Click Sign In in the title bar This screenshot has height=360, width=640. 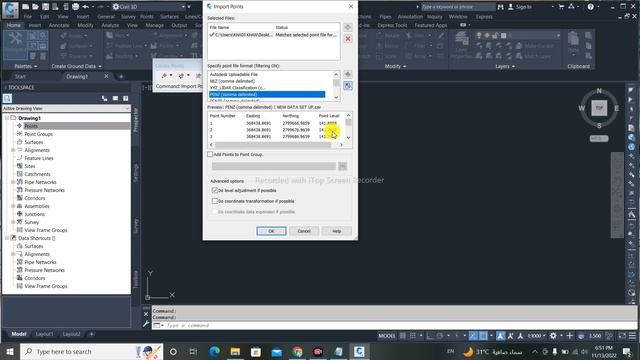[x=519, y=7]
